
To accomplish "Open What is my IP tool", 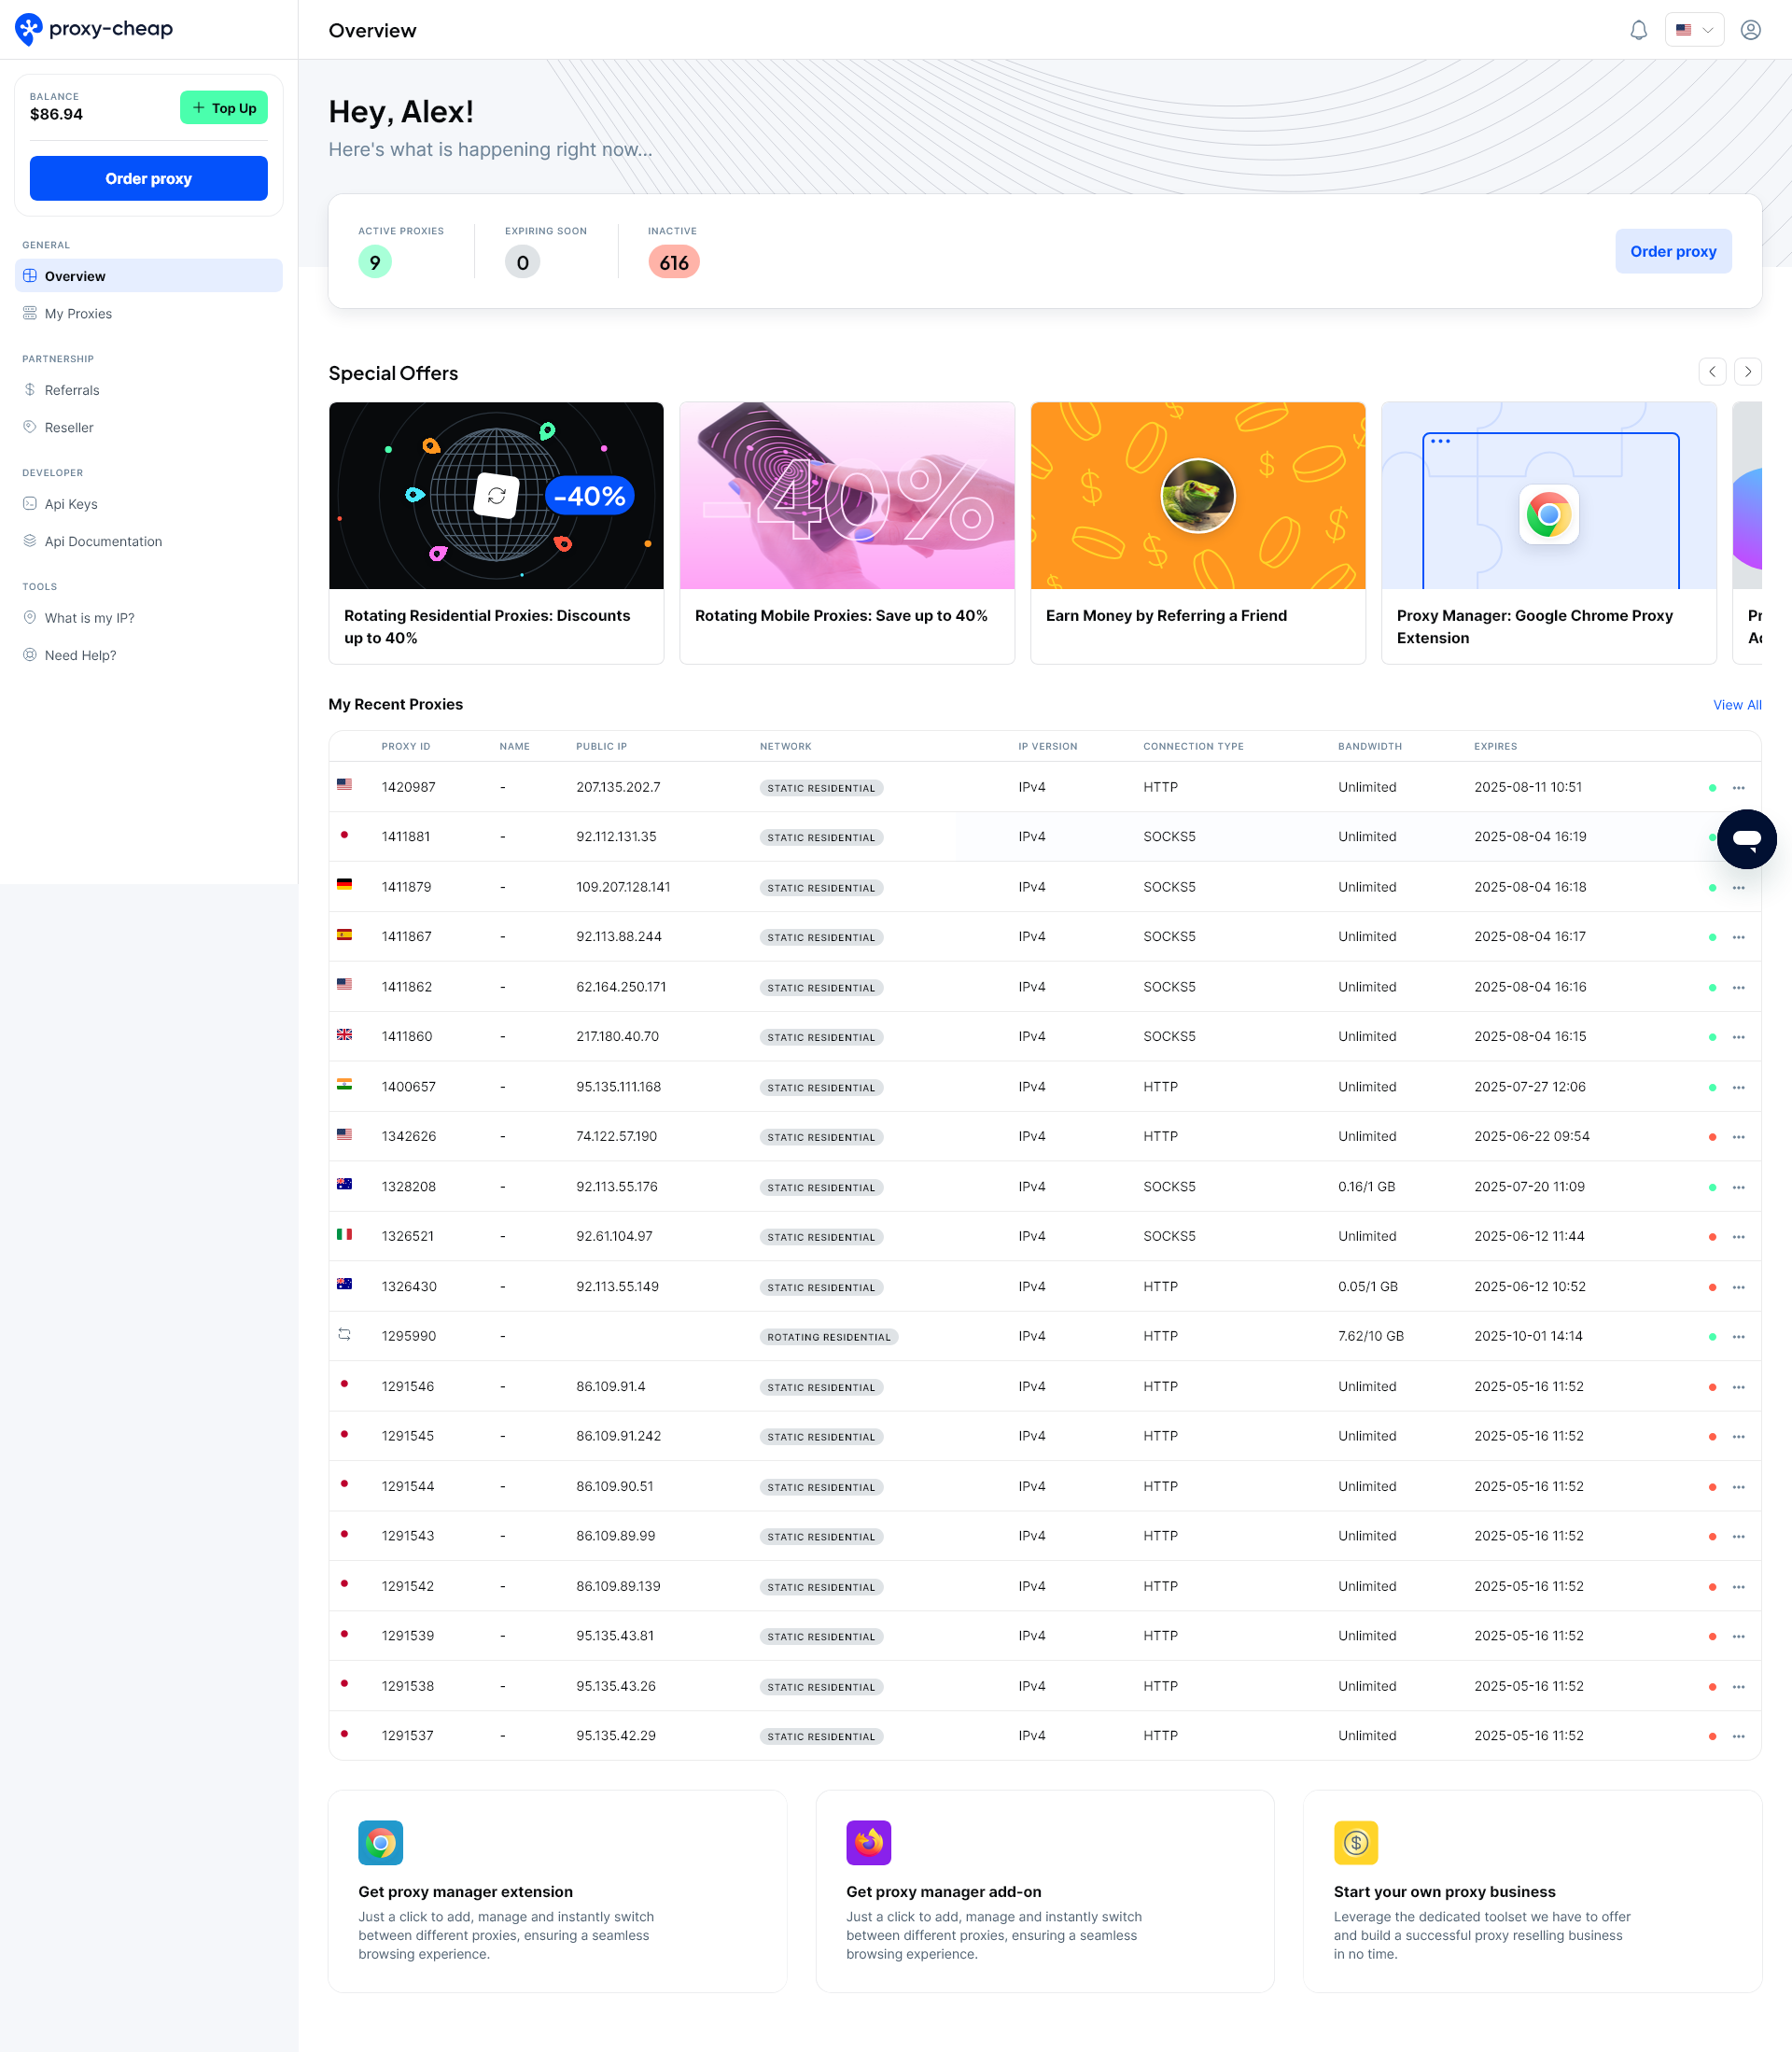I will [89, 618].
